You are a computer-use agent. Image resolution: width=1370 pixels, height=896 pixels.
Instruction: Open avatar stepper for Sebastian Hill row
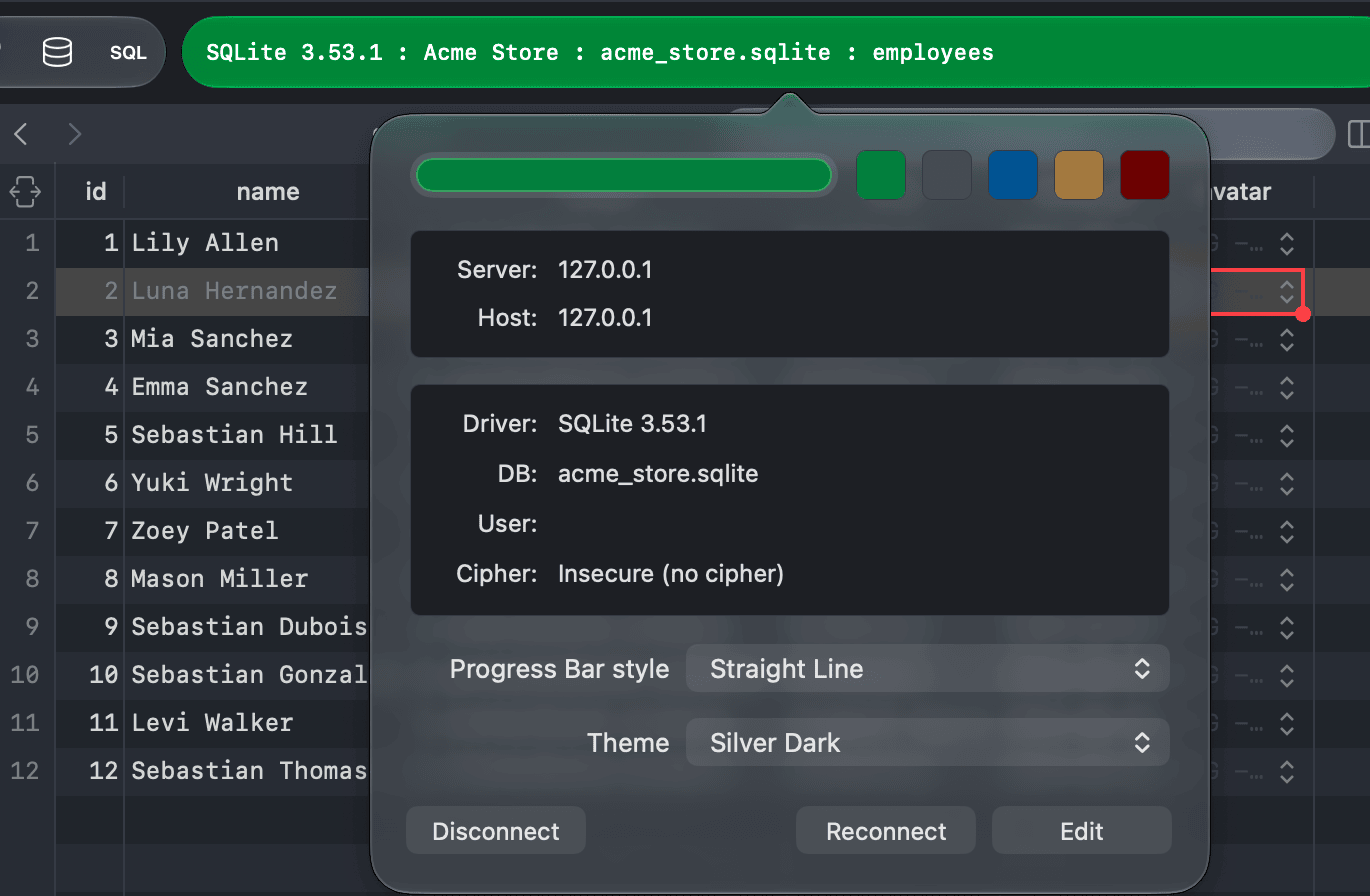[x=1288, y=435]
